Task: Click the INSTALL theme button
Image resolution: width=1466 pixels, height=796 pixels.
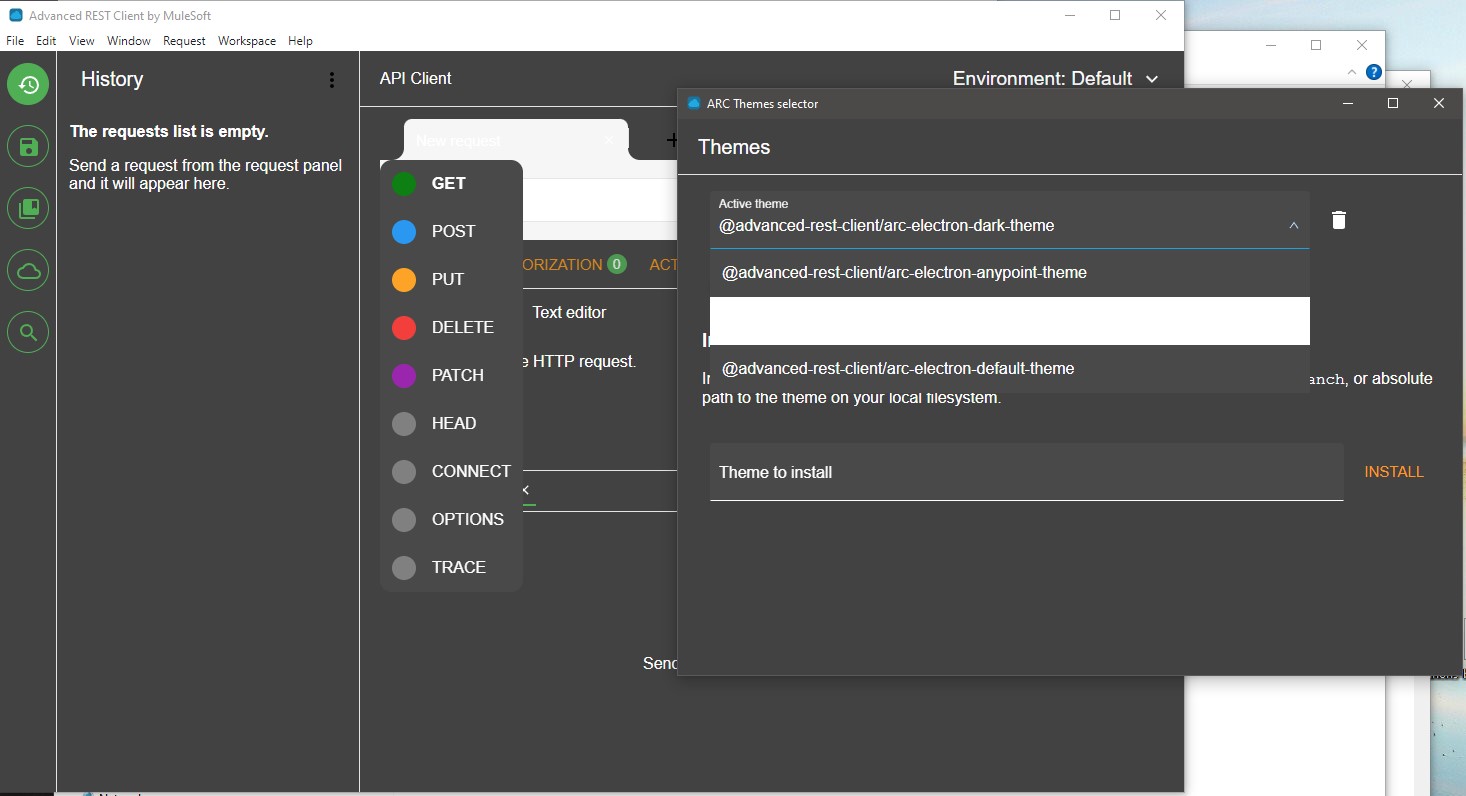Action: [x=1394, y=471]
